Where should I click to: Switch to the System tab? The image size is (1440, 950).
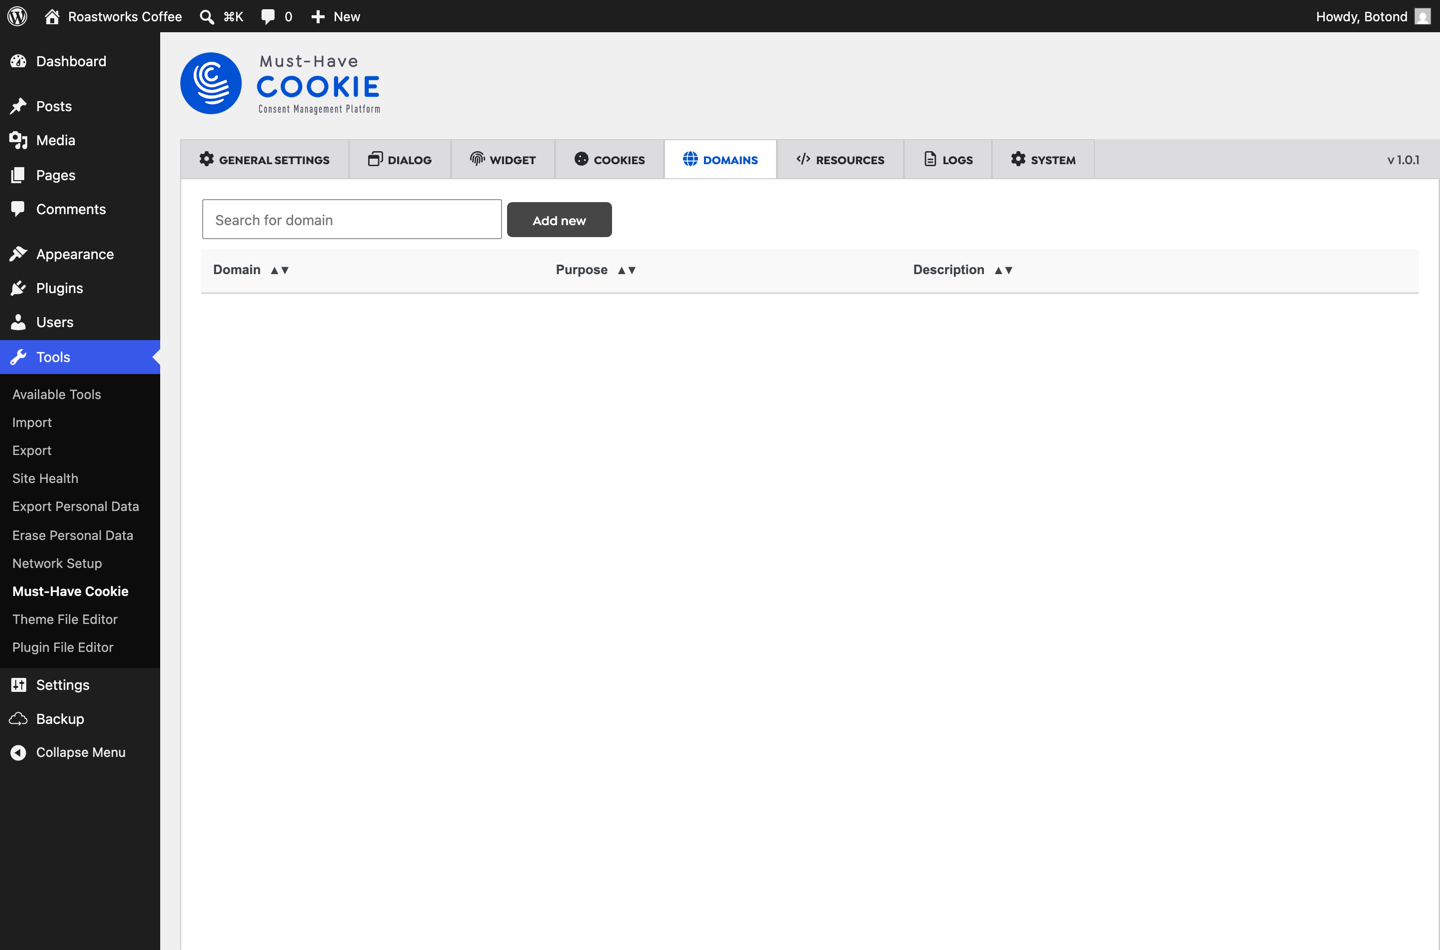pyautogui.click(x=1043, y=159)
